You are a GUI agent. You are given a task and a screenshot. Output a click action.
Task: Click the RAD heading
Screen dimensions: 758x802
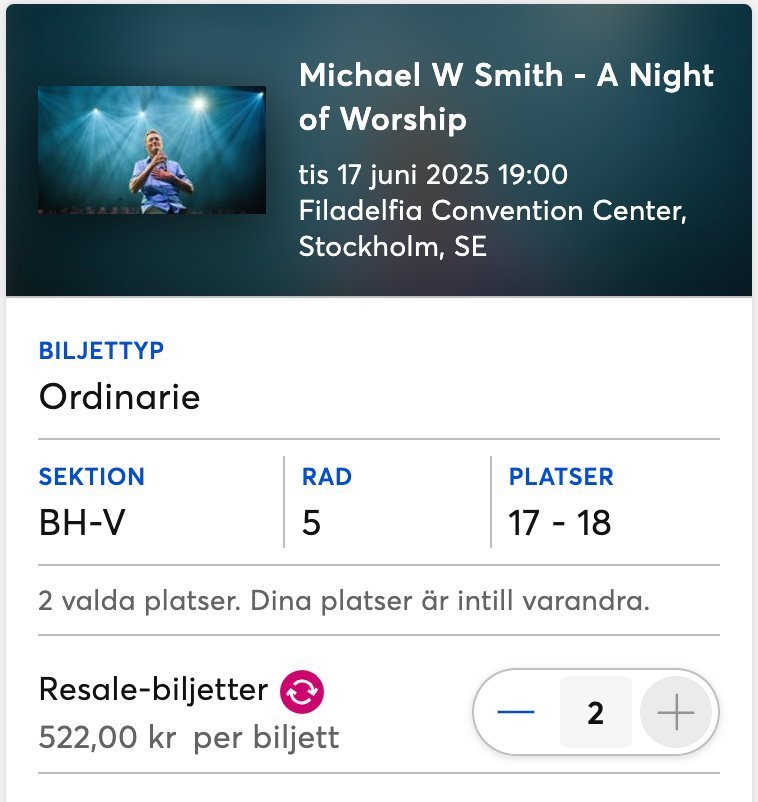tap(327, 477)
